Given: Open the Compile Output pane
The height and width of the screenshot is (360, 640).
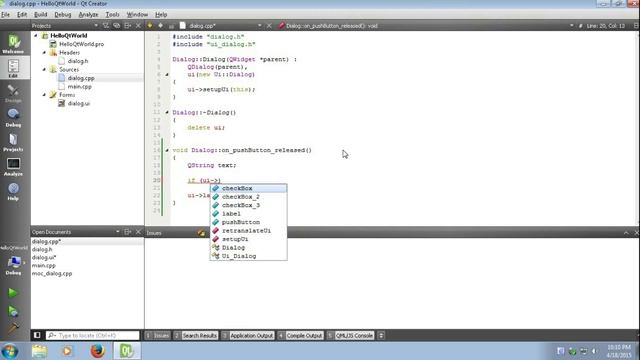Looking at the screenshot, I should click(300, 336).
